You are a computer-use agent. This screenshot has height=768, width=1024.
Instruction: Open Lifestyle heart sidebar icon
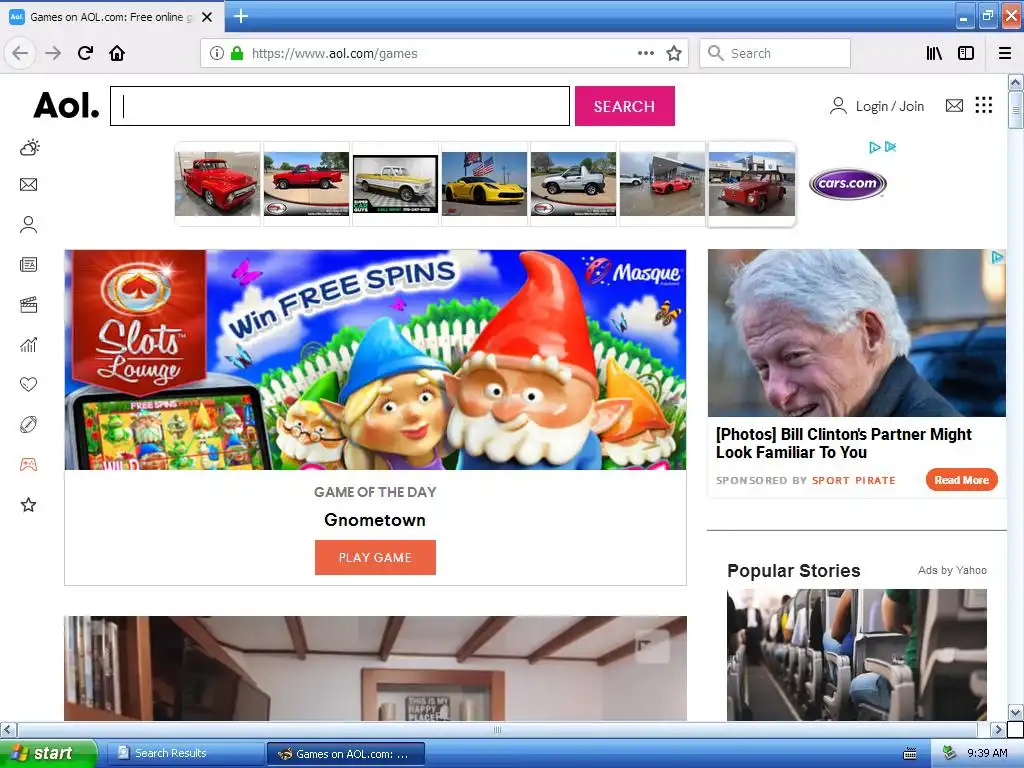click(x=28, y=385)
